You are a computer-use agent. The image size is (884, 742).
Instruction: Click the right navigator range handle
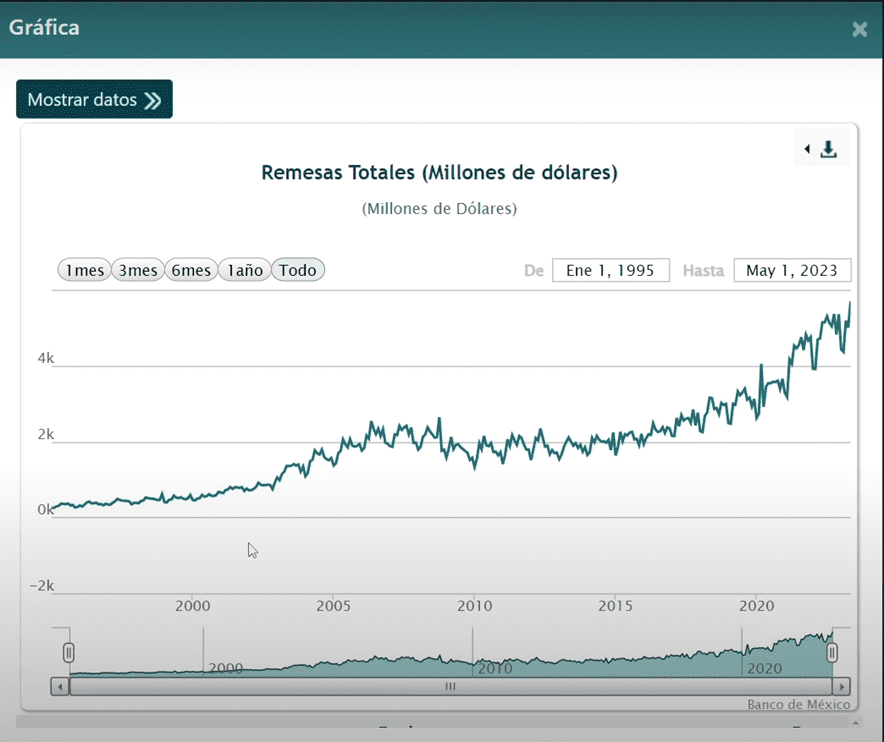[832, 653]
